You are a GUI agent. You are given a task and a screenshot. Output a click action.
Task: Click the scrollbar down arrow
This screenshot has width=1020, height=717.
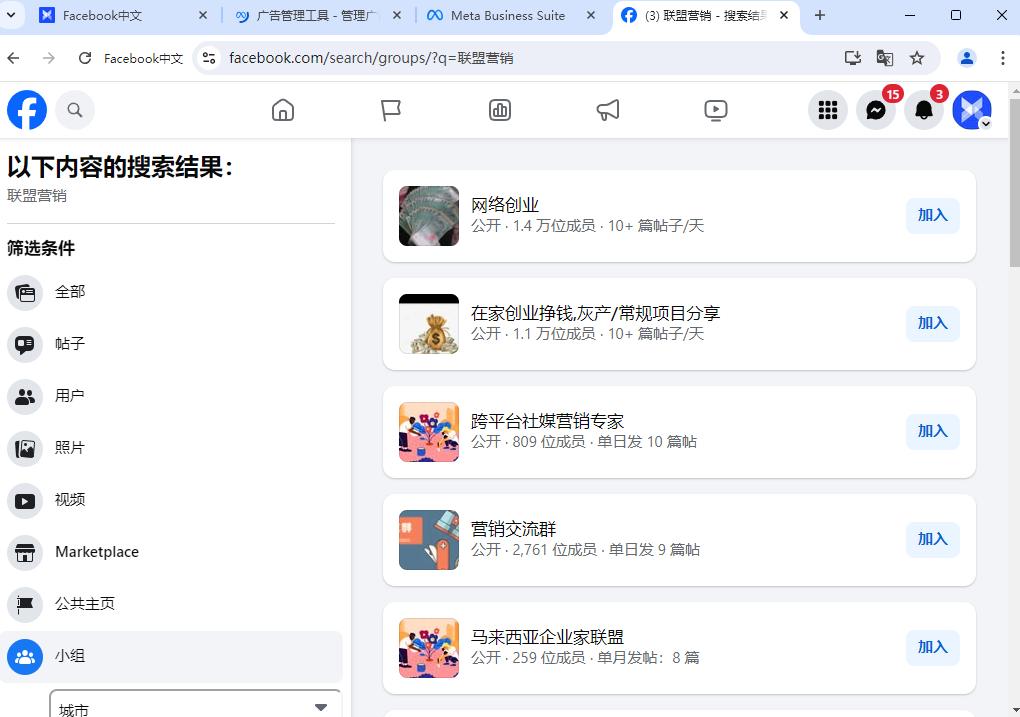1014,710
